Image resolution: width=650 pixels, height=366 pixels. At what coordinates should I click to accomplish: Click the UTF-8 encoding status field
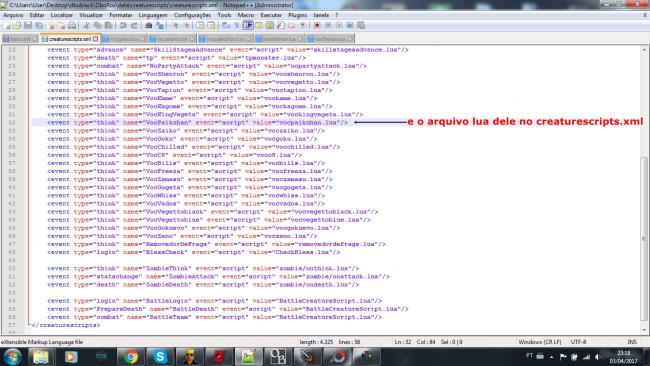578,342
